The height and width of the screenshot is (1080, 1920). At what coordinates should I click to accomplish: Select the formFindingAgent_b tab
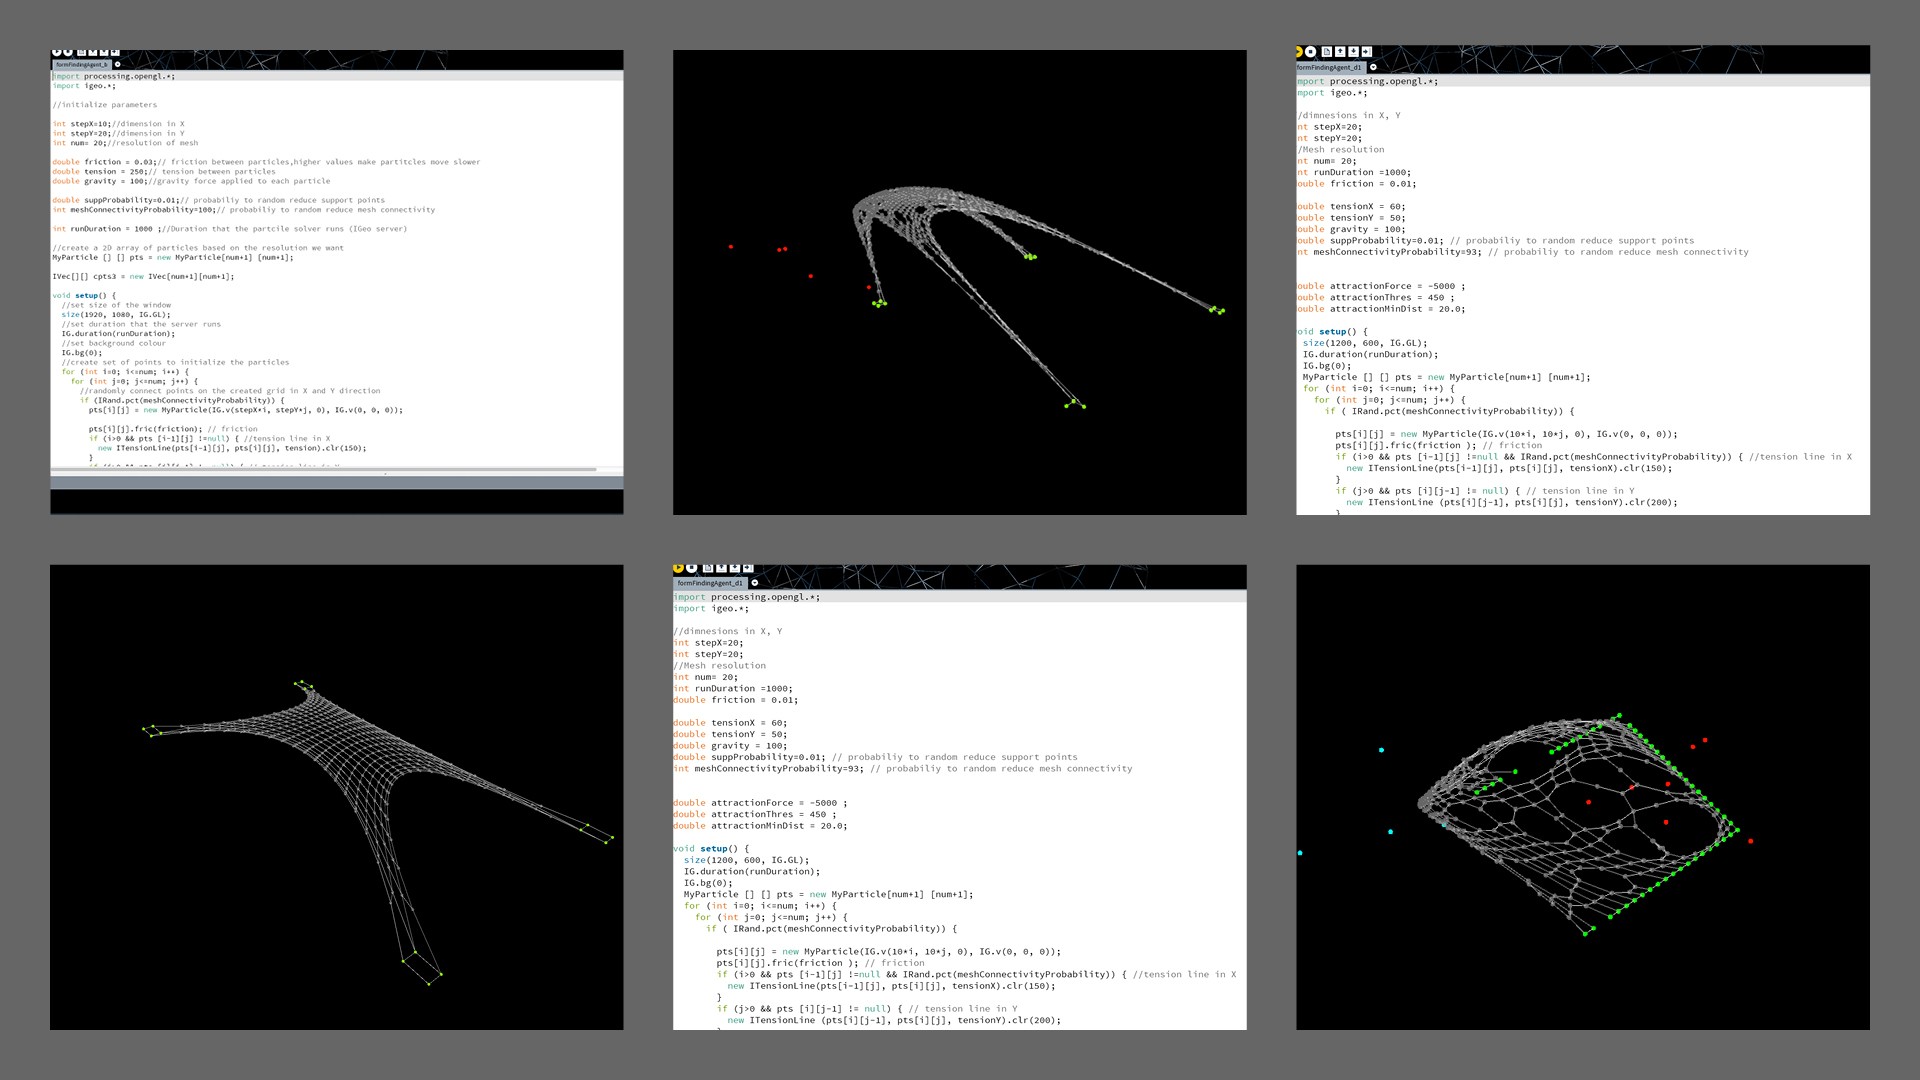pos(82,64)
